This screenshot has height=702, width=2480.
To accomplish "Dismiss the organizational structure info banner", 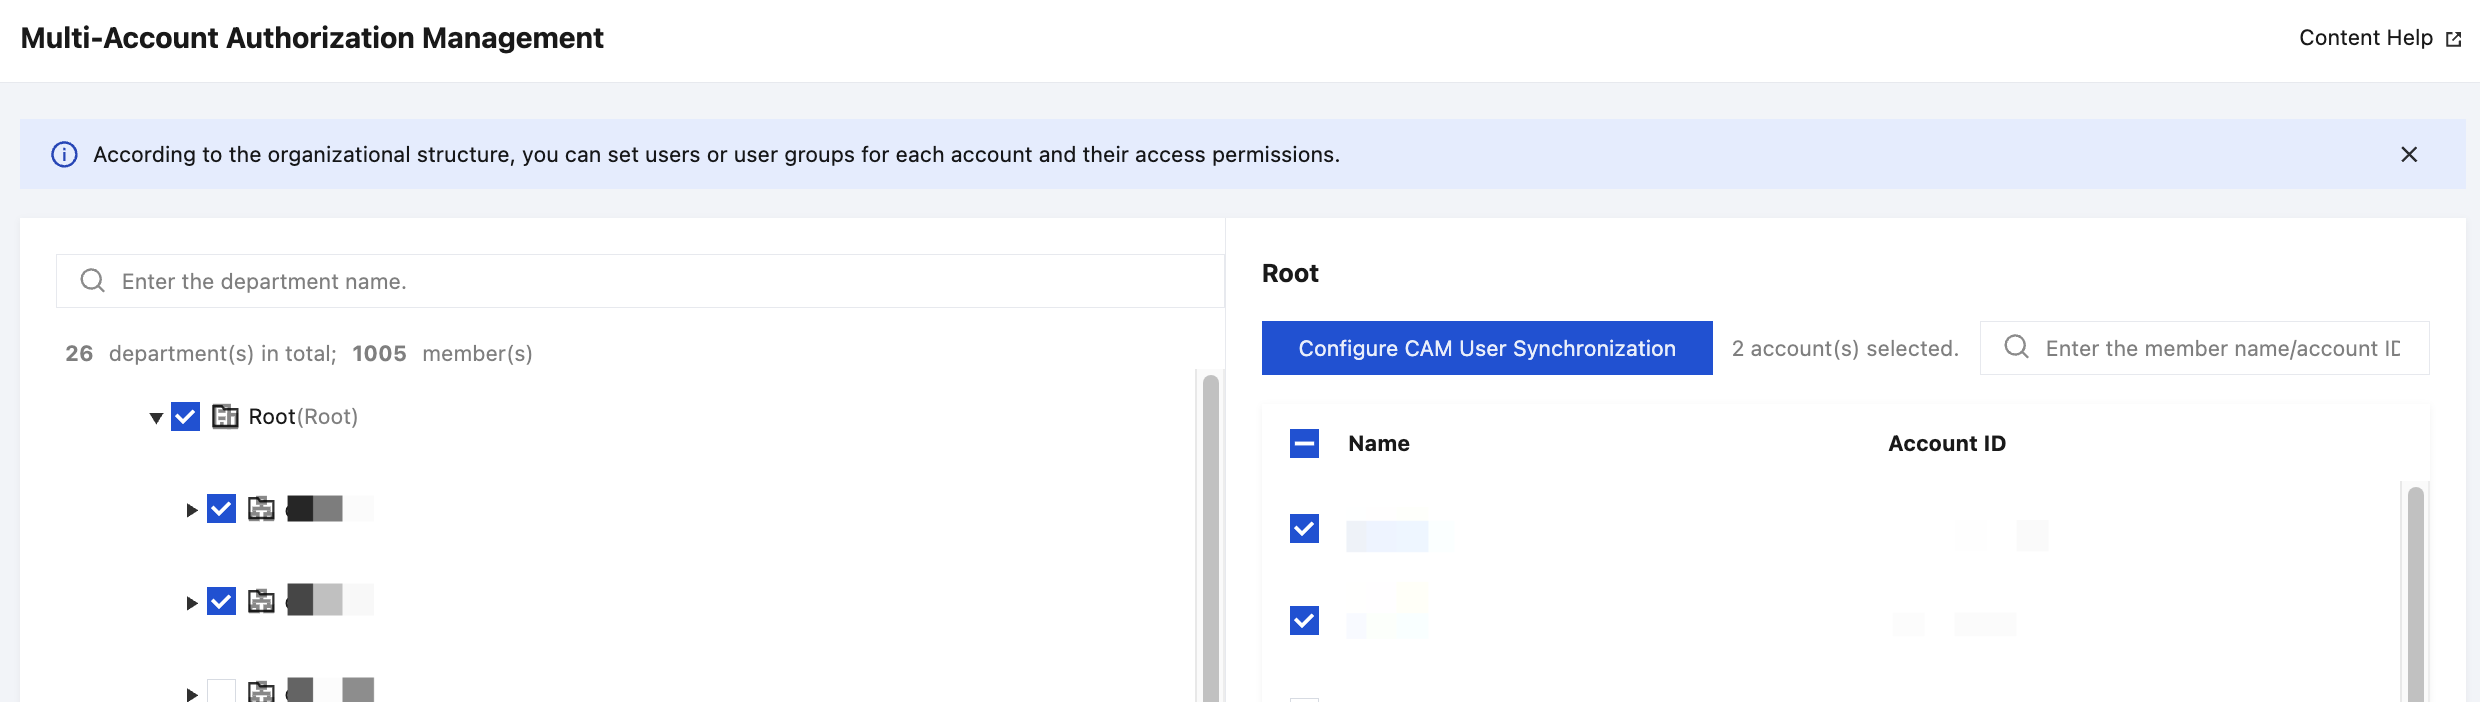I will 2409,154.
